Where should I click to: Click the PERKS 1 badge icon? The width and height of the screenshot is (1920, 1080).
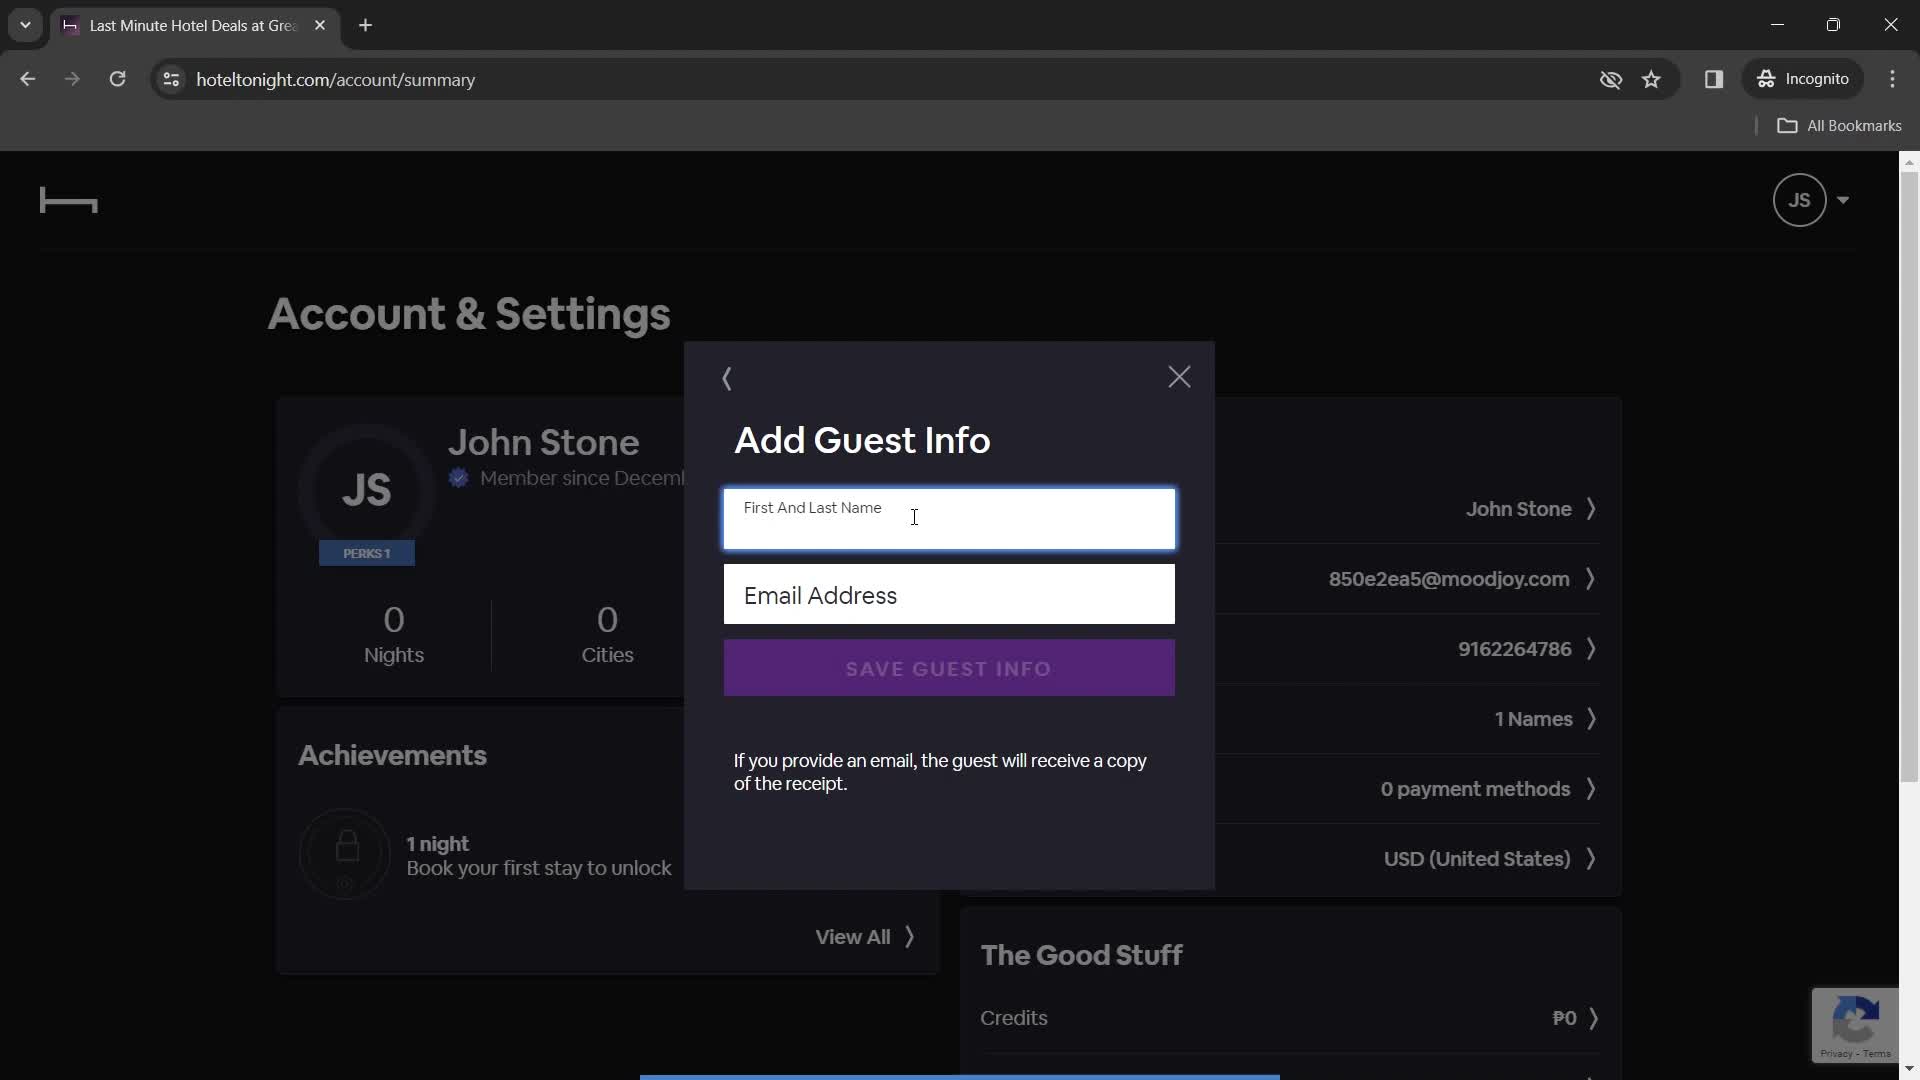(x=368, y=553)
